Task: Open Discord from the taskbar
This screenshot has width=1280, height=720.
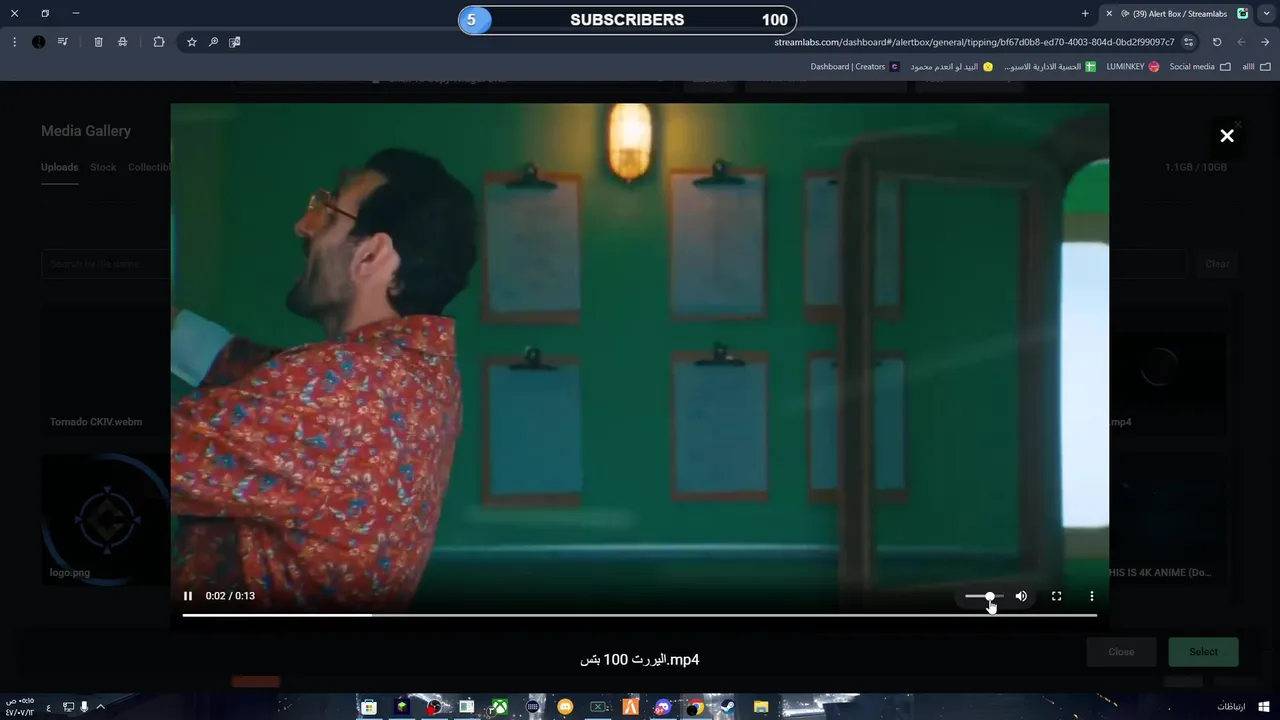Action: 662,707
